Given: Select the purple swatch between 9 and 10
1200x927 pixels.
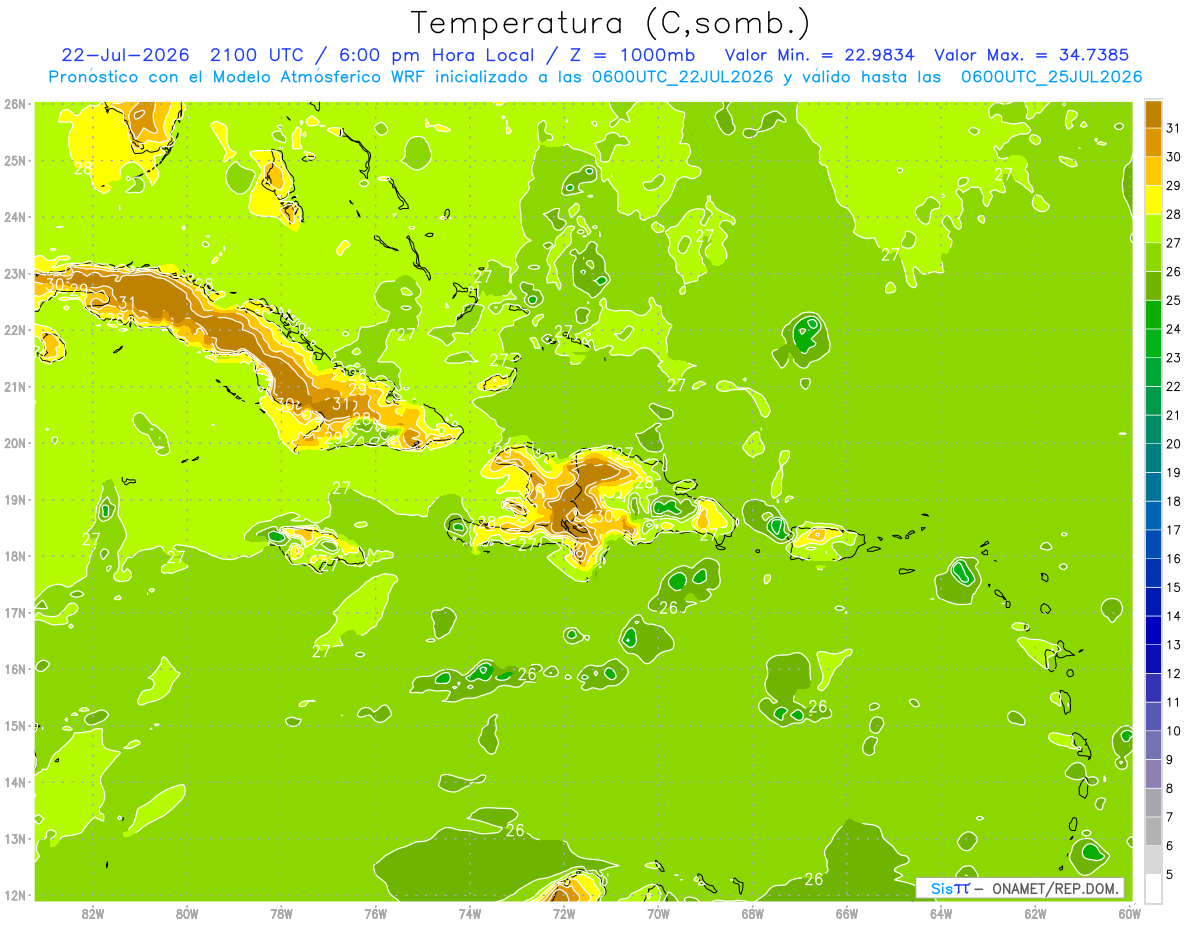Looking at the screenshot, I should click(x=1154, y=745).
